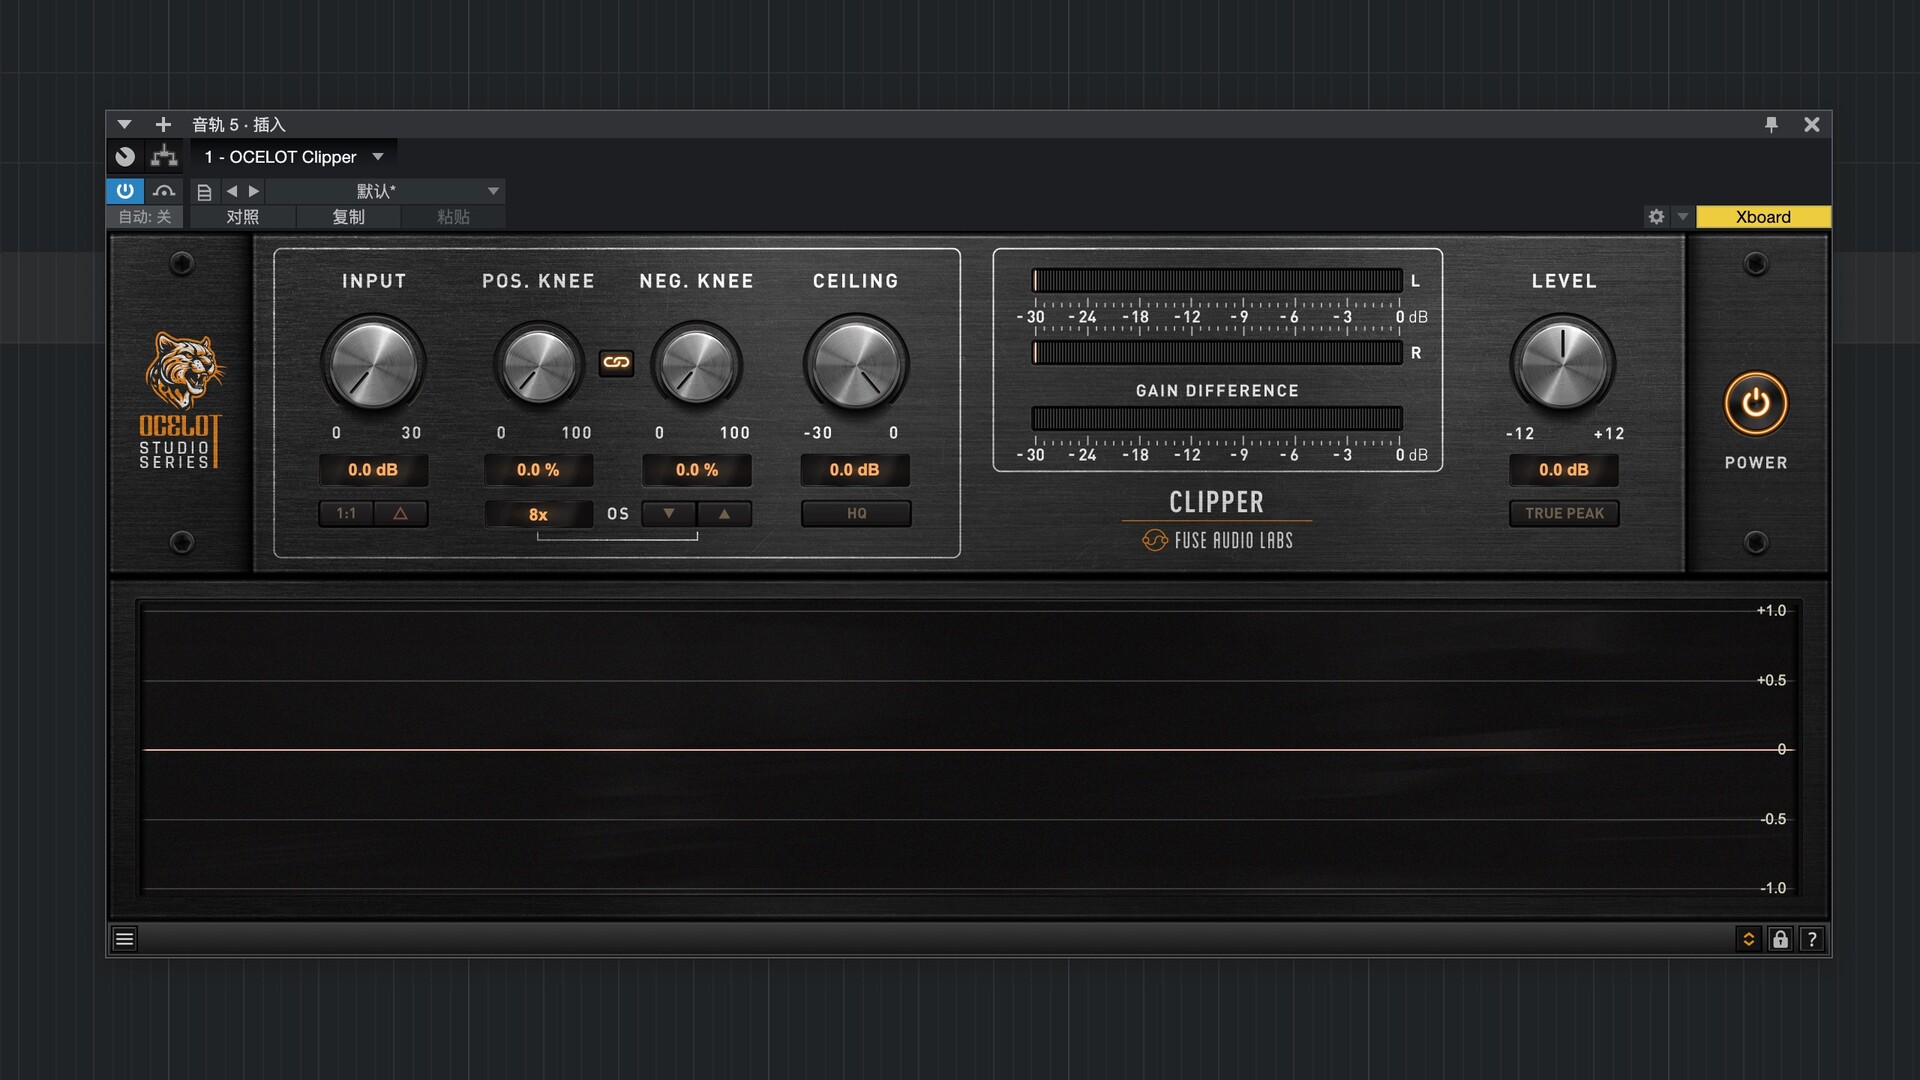1920x1080 pixels.
Task: Click the 粘贴 paste button
Action: click(453, 217)
